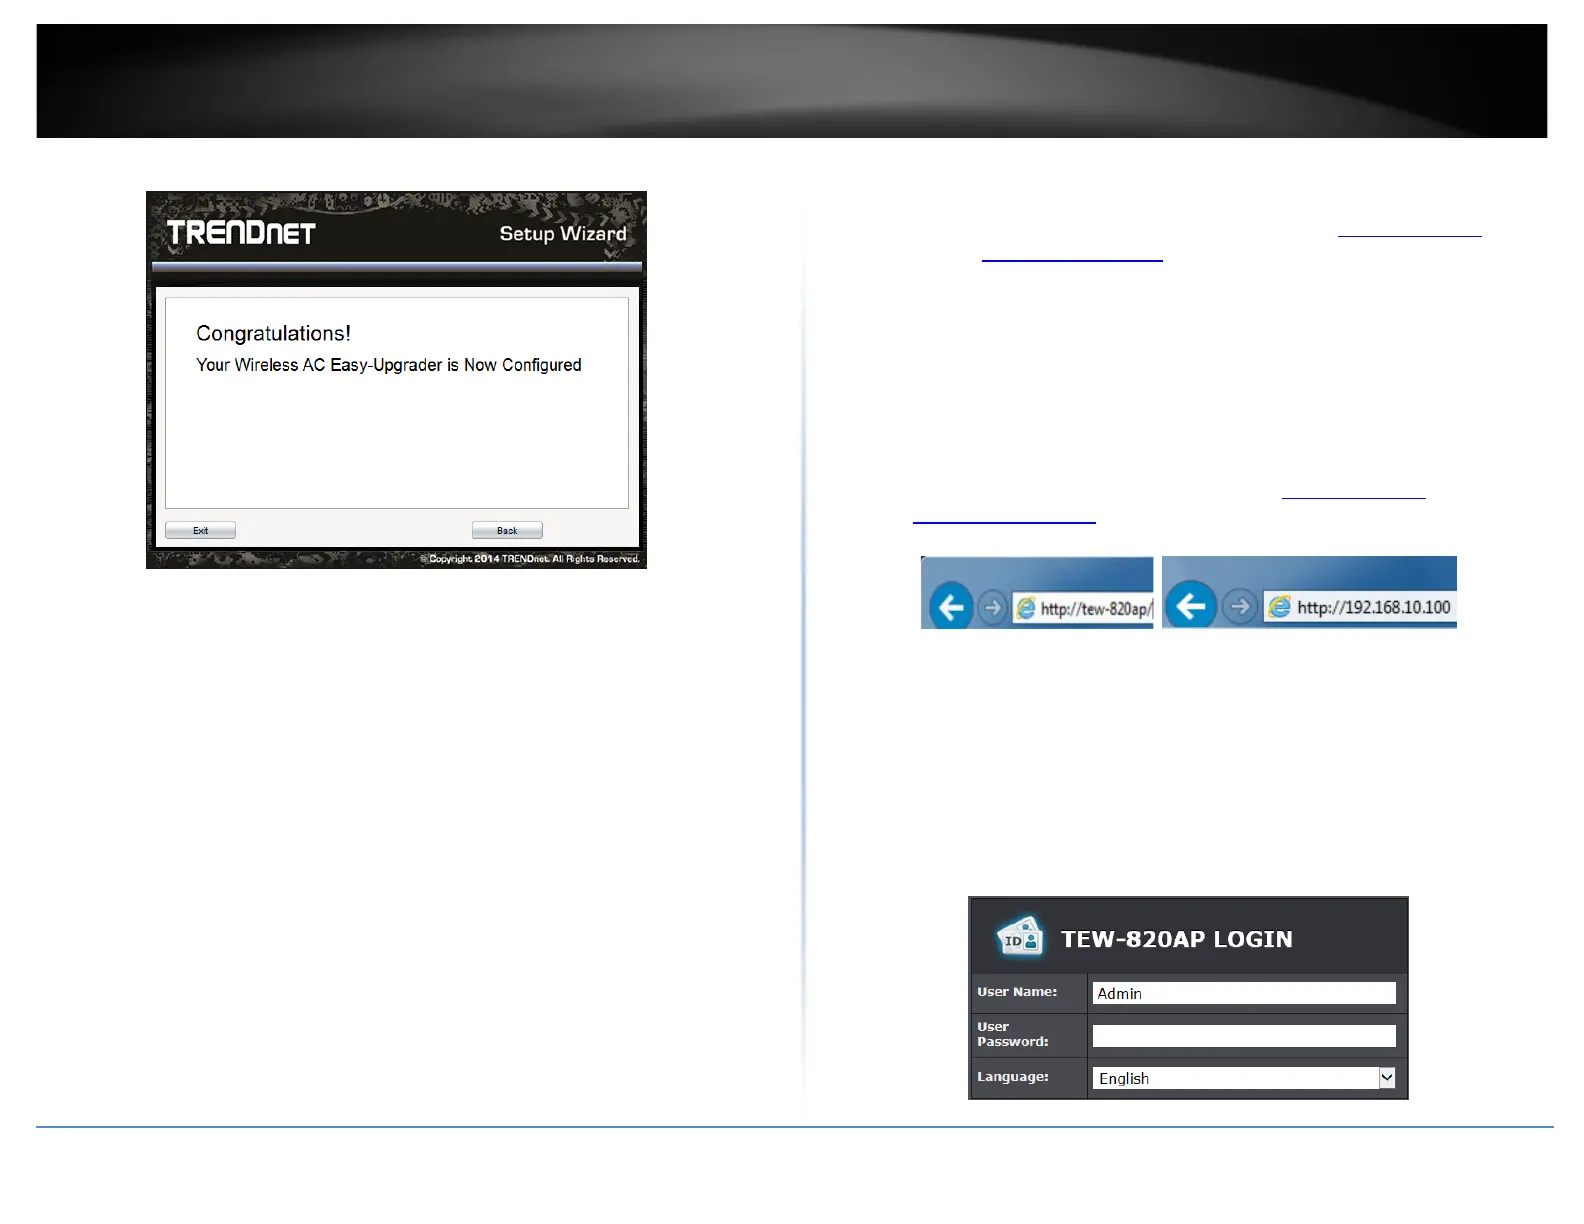Click browser back arrow beside http://tew-820ap/
This screenshot has height=1224, width=1584.
[x=951, y=606]
